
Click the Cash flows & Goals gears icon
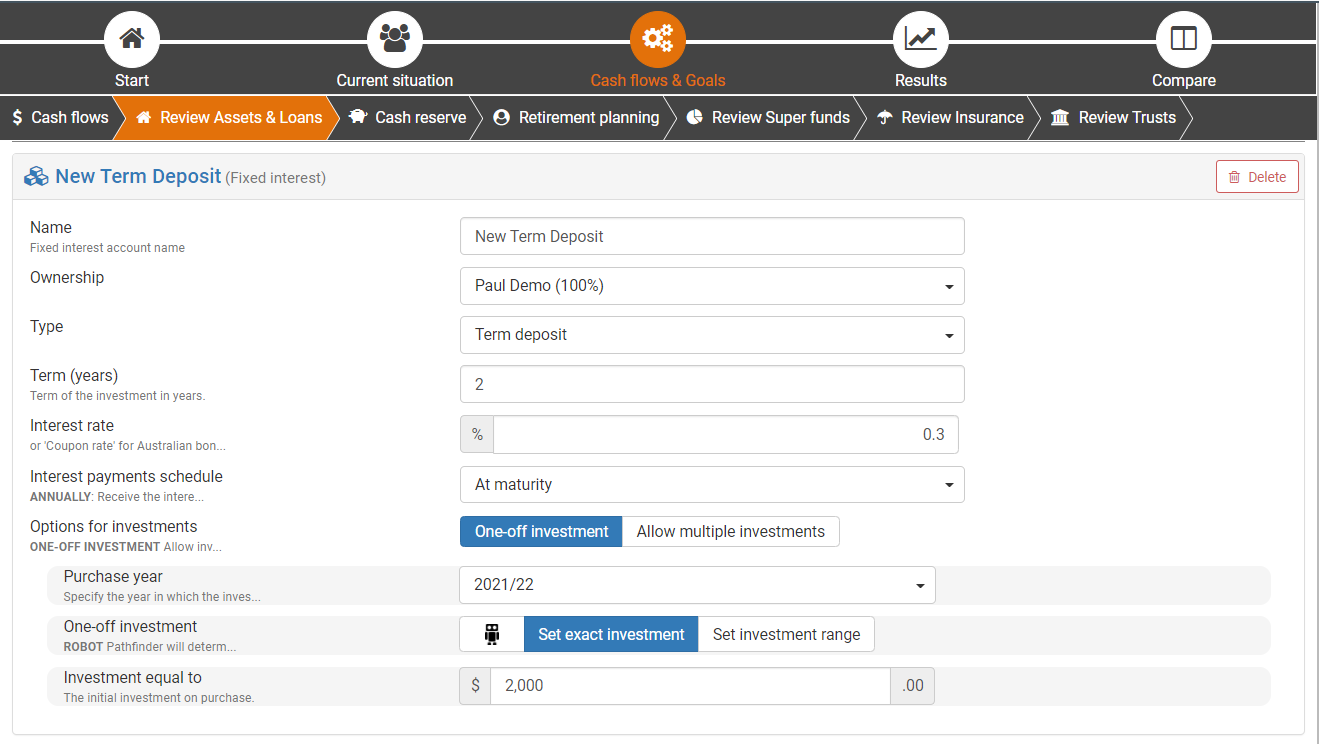point(657,39)
